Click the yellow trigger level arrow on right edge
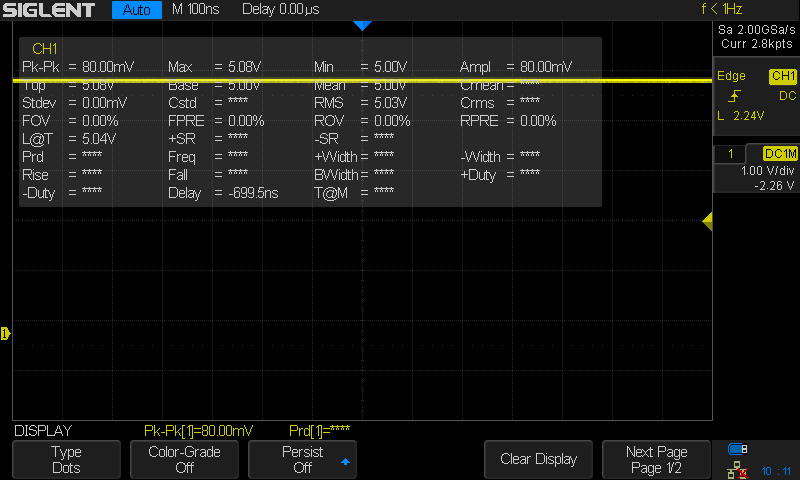This screenshot has height=480, width=800. (707, 222)
